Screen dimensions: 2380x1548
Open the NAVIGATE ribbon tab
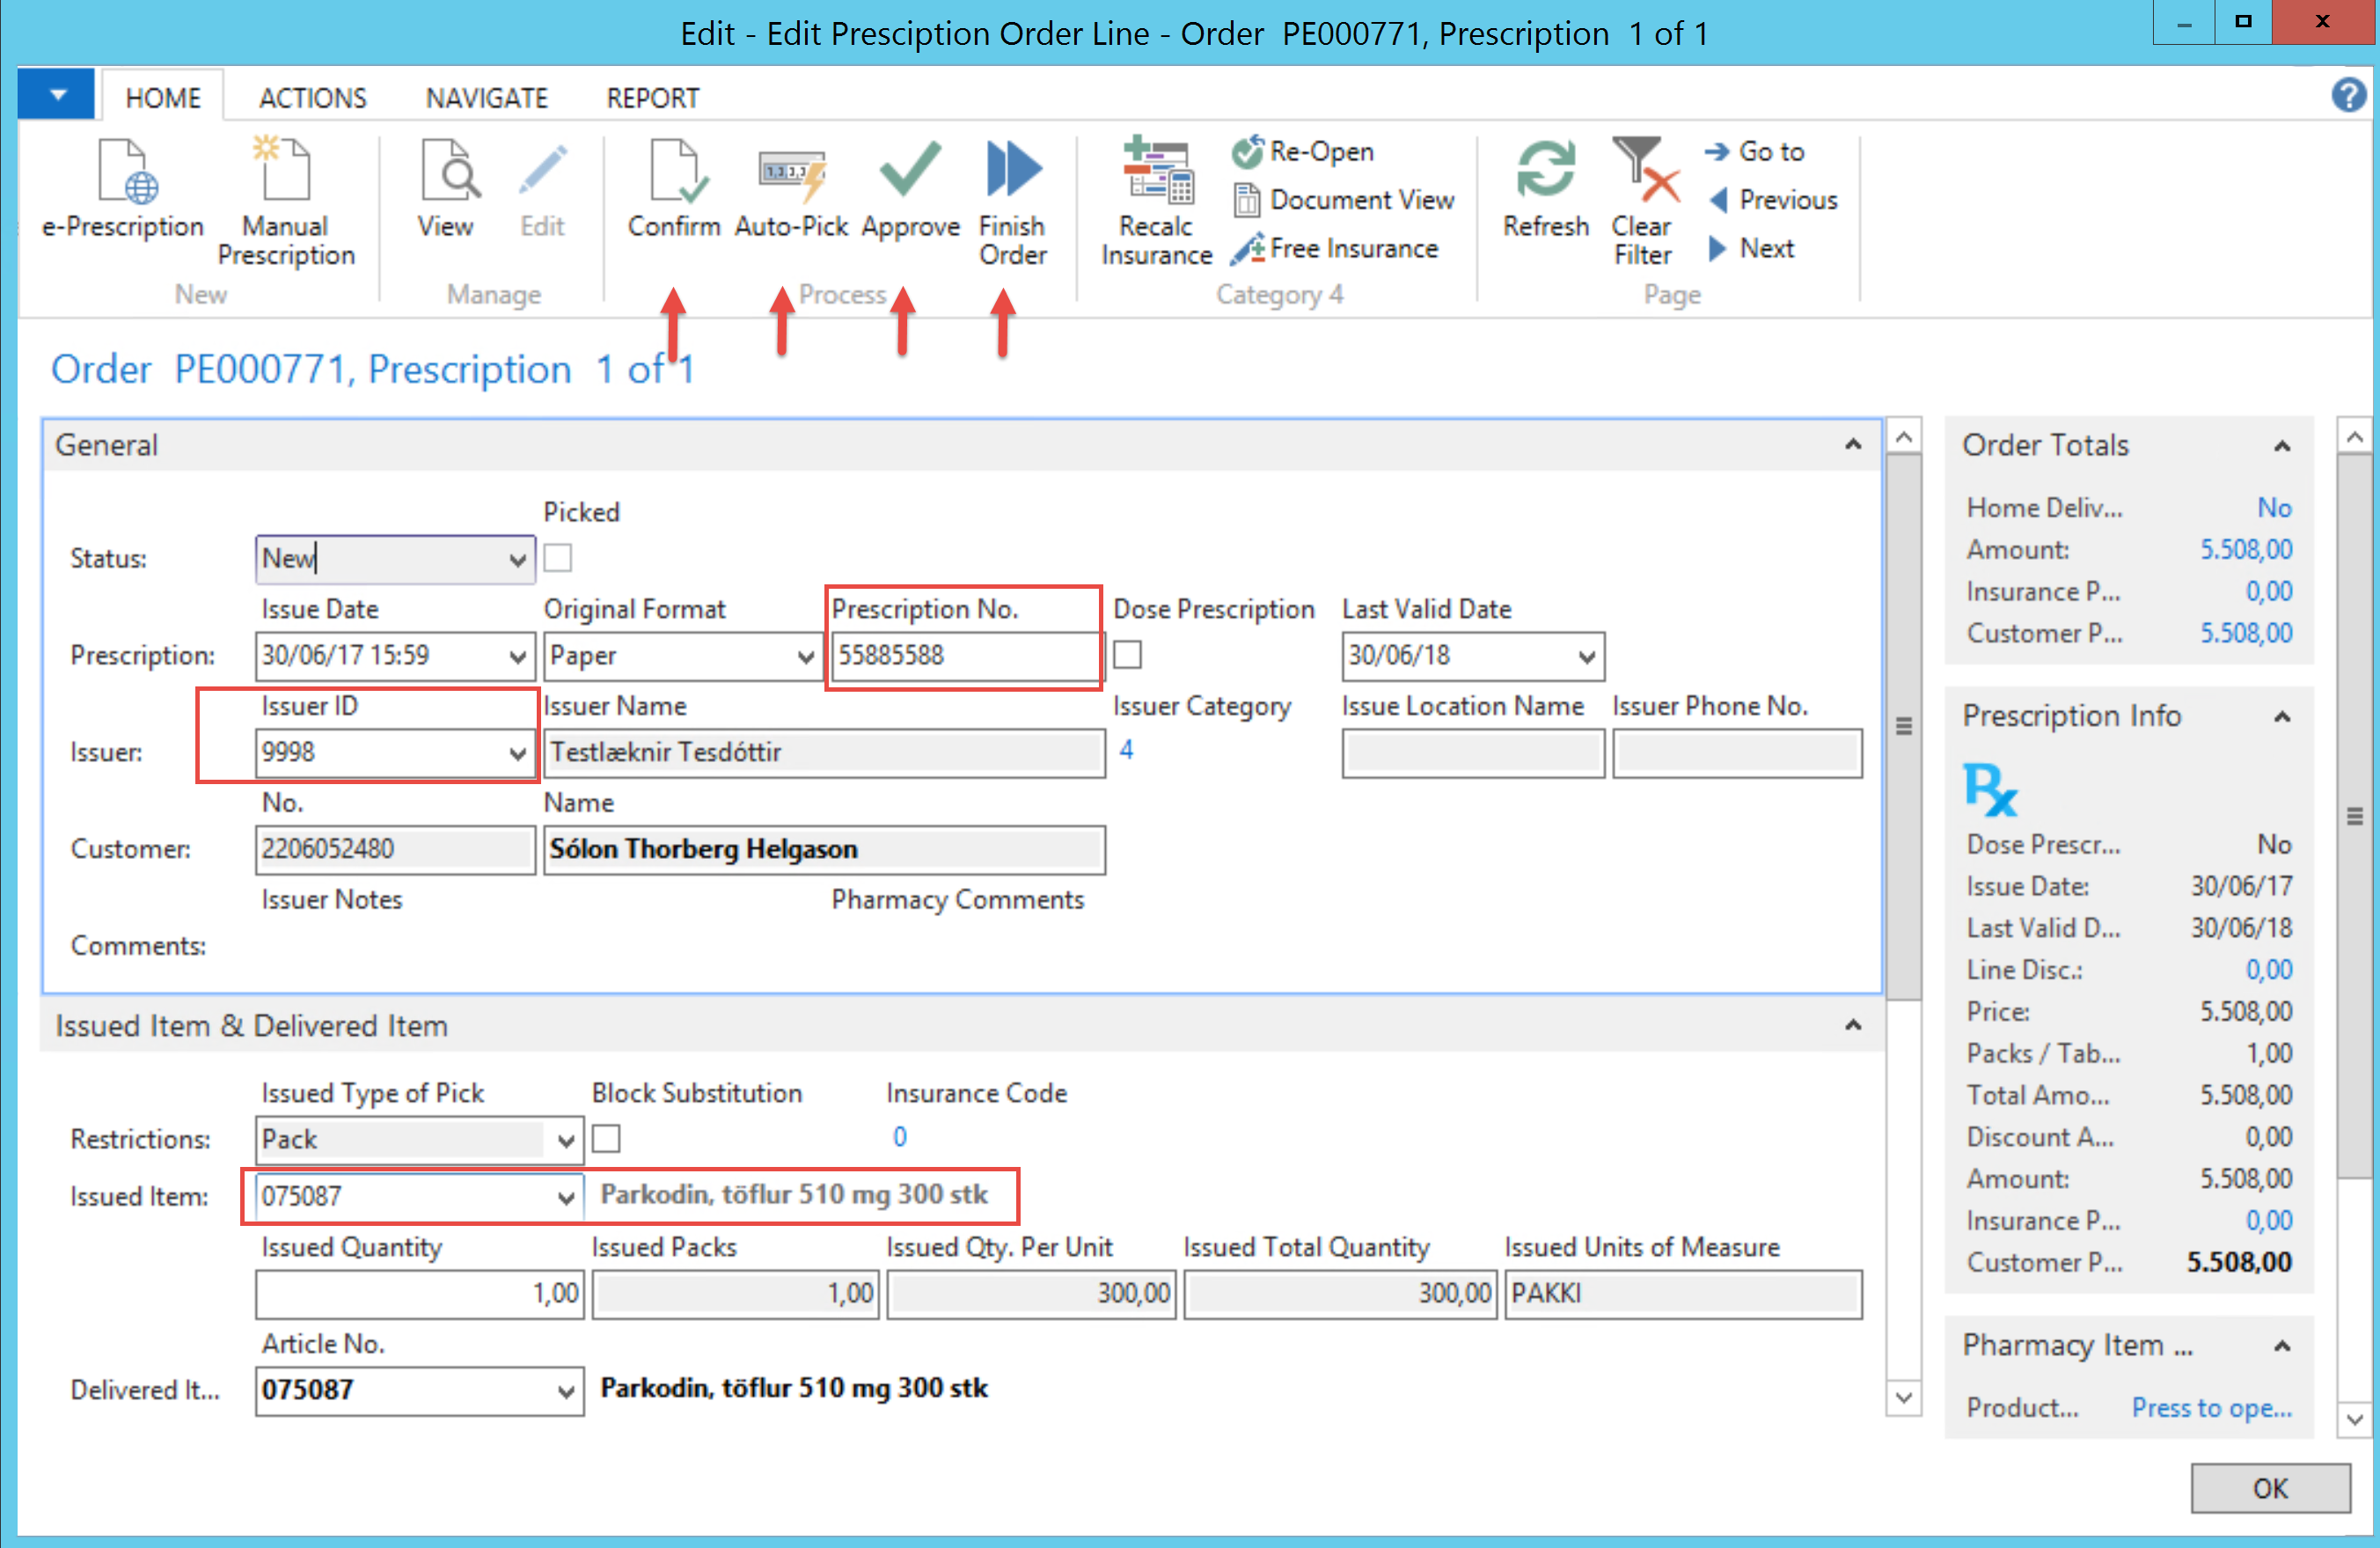pos(486,98)
